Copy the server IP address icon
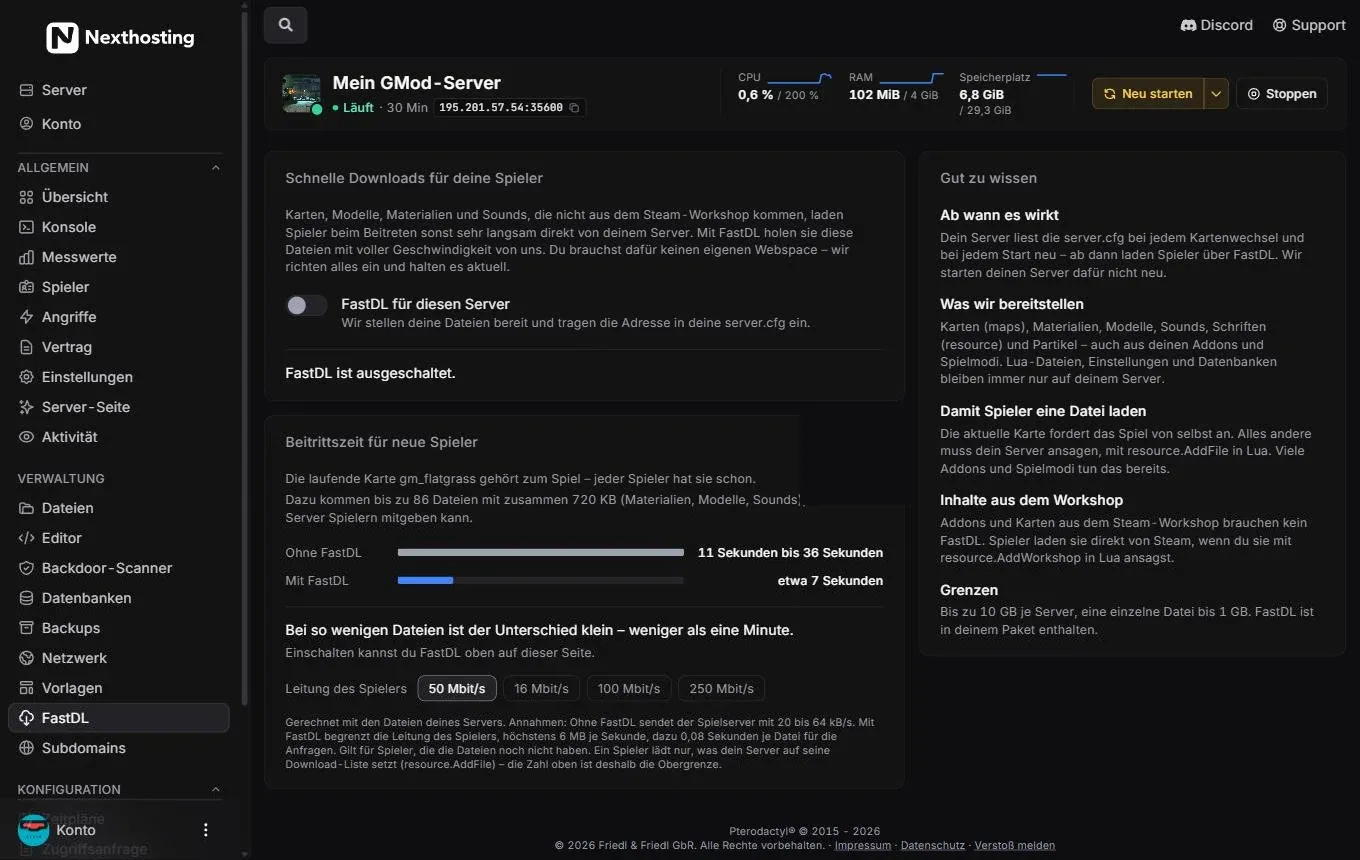 click(574, 108)
